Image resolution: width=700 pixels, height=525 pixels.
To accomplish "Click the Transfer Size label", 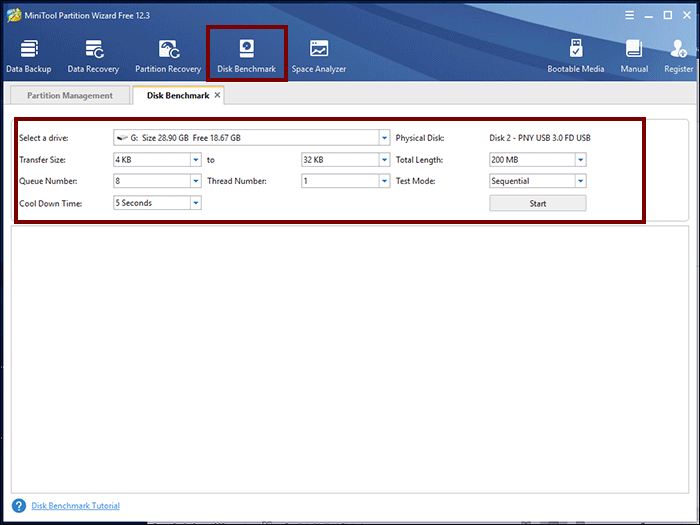I will click(x=42, y=160).
